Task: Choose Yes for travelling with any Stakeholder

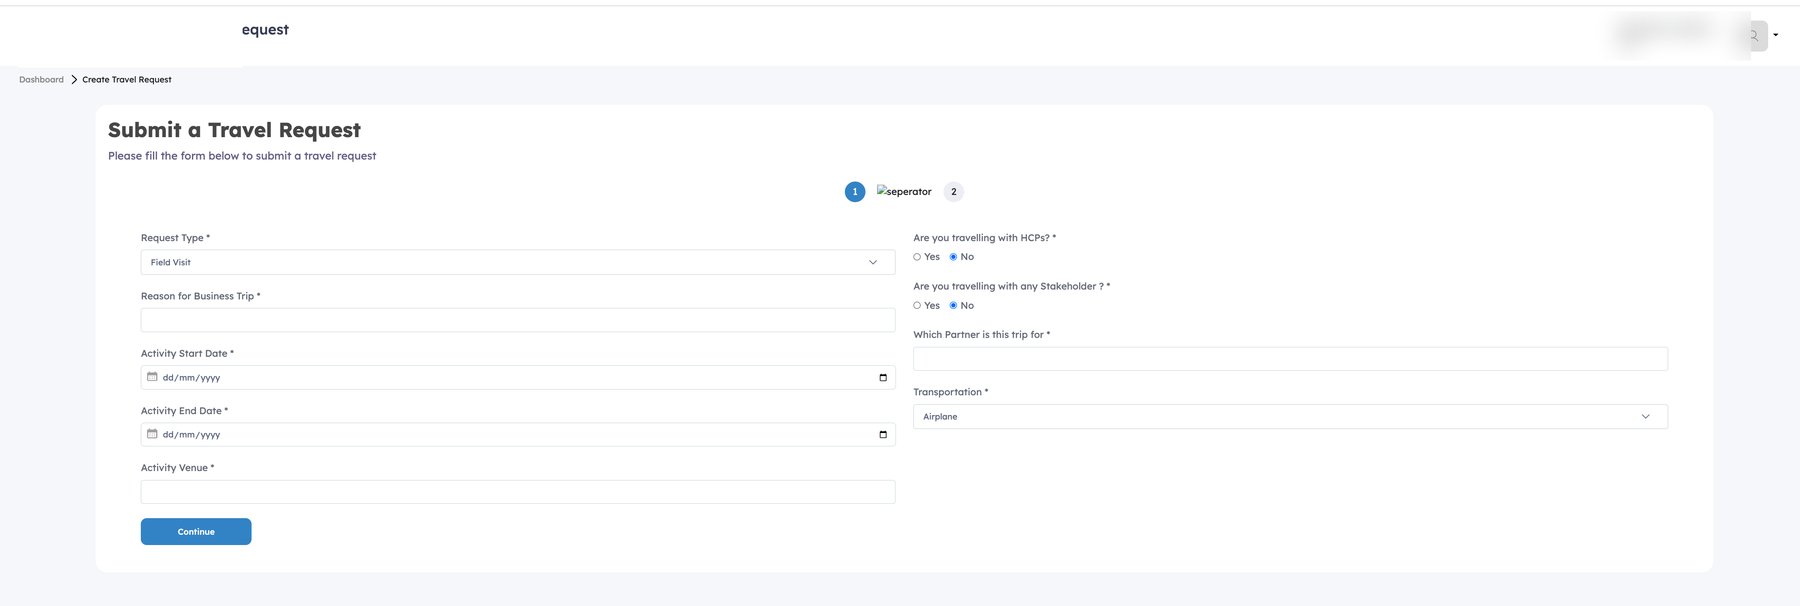Action: click(x=917, y=306)
